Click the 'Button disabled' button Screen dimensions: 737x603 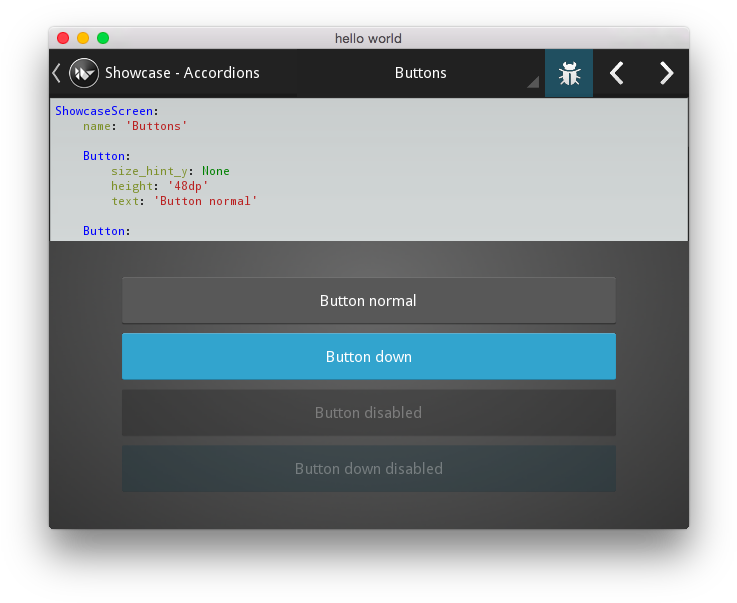point(368,413)
